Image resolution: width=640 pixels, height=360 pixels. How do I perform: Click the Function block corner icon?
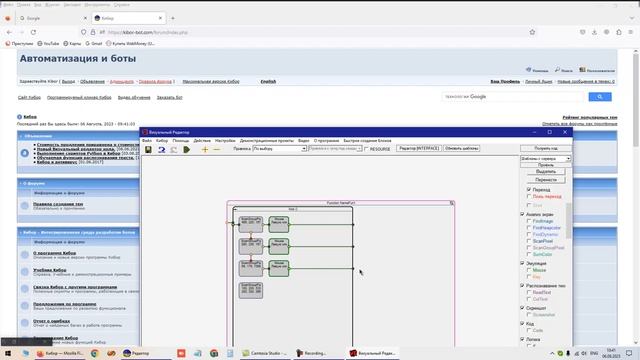[452, 203]
